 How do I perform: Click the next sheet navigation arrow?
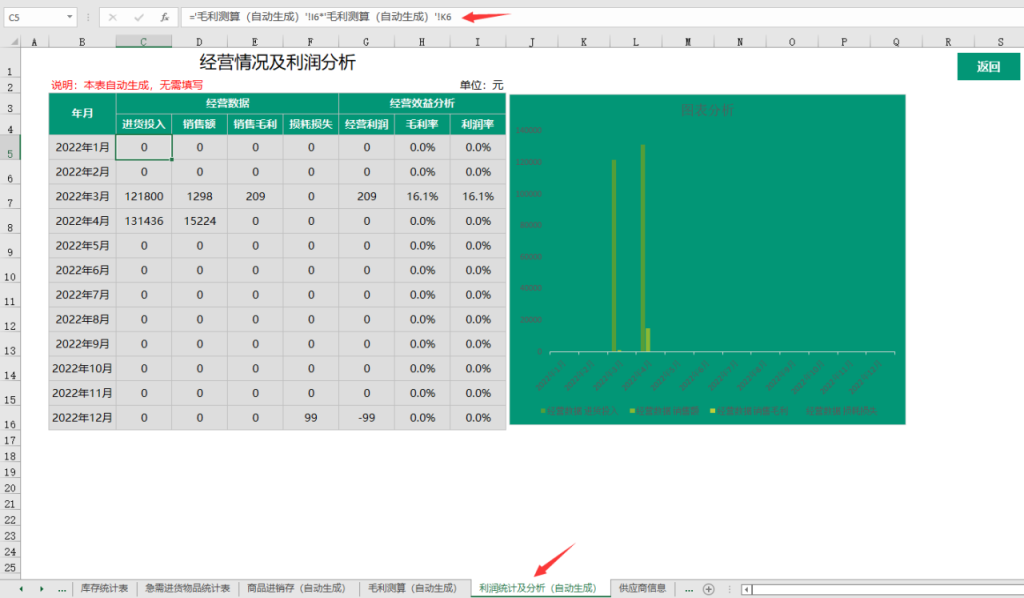(42, 588)
